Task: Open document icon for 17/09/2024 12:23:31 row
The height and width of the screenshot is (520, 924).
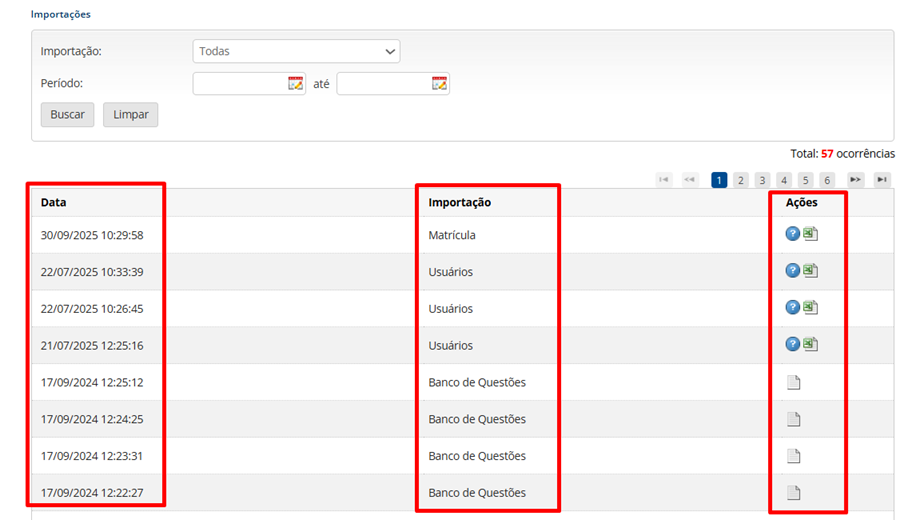Action: pyautogui.click(x=794, y=456)
